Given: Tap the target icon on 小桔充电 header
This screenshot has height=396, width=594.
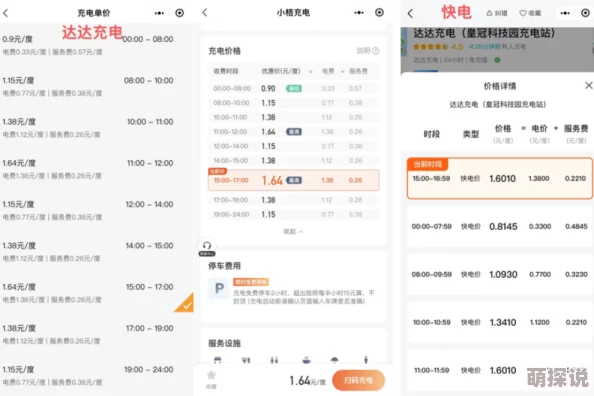Looking at the screenshot, I should point(379,13).
